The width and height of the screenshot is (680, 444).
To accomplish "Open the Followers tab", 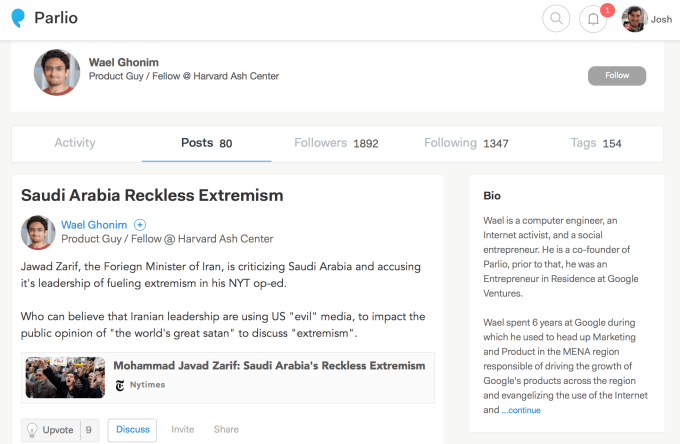I will pos(336,143).
